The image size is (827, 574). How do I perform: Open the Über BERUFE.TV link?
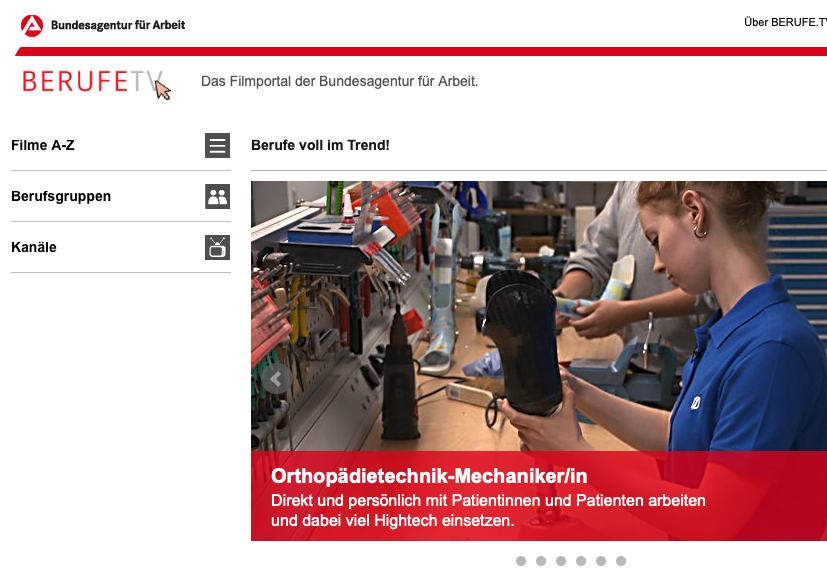785,22
